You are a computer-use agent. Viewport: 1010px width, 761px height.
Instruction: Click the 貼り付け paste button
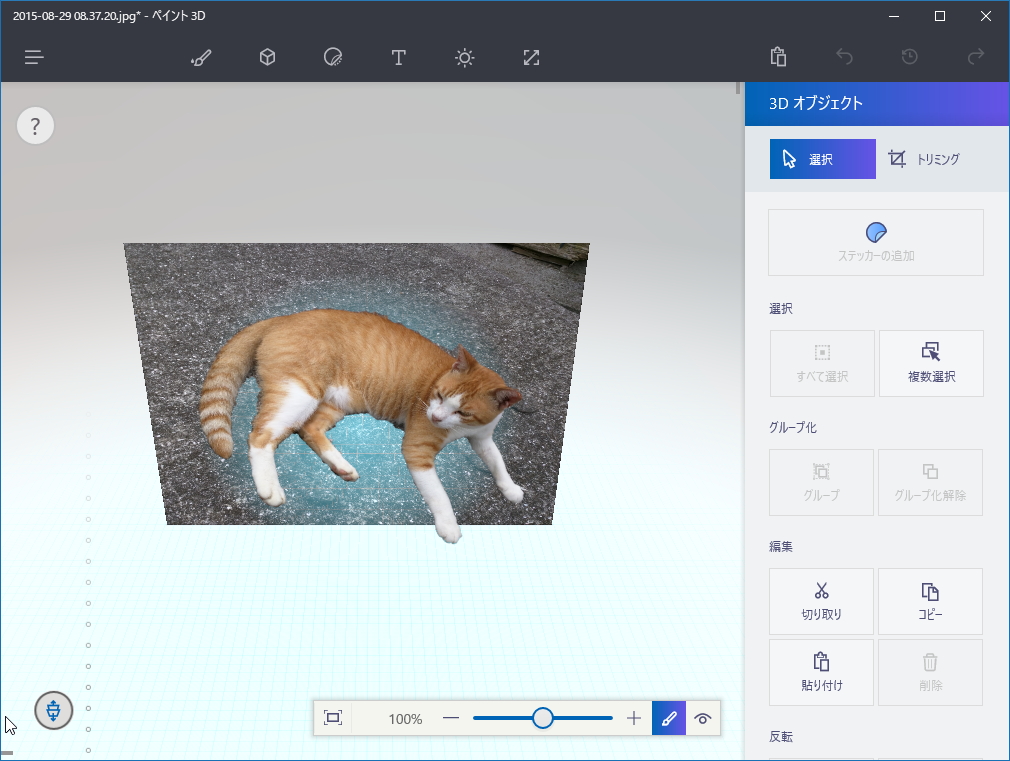click(x=821, y=672)
